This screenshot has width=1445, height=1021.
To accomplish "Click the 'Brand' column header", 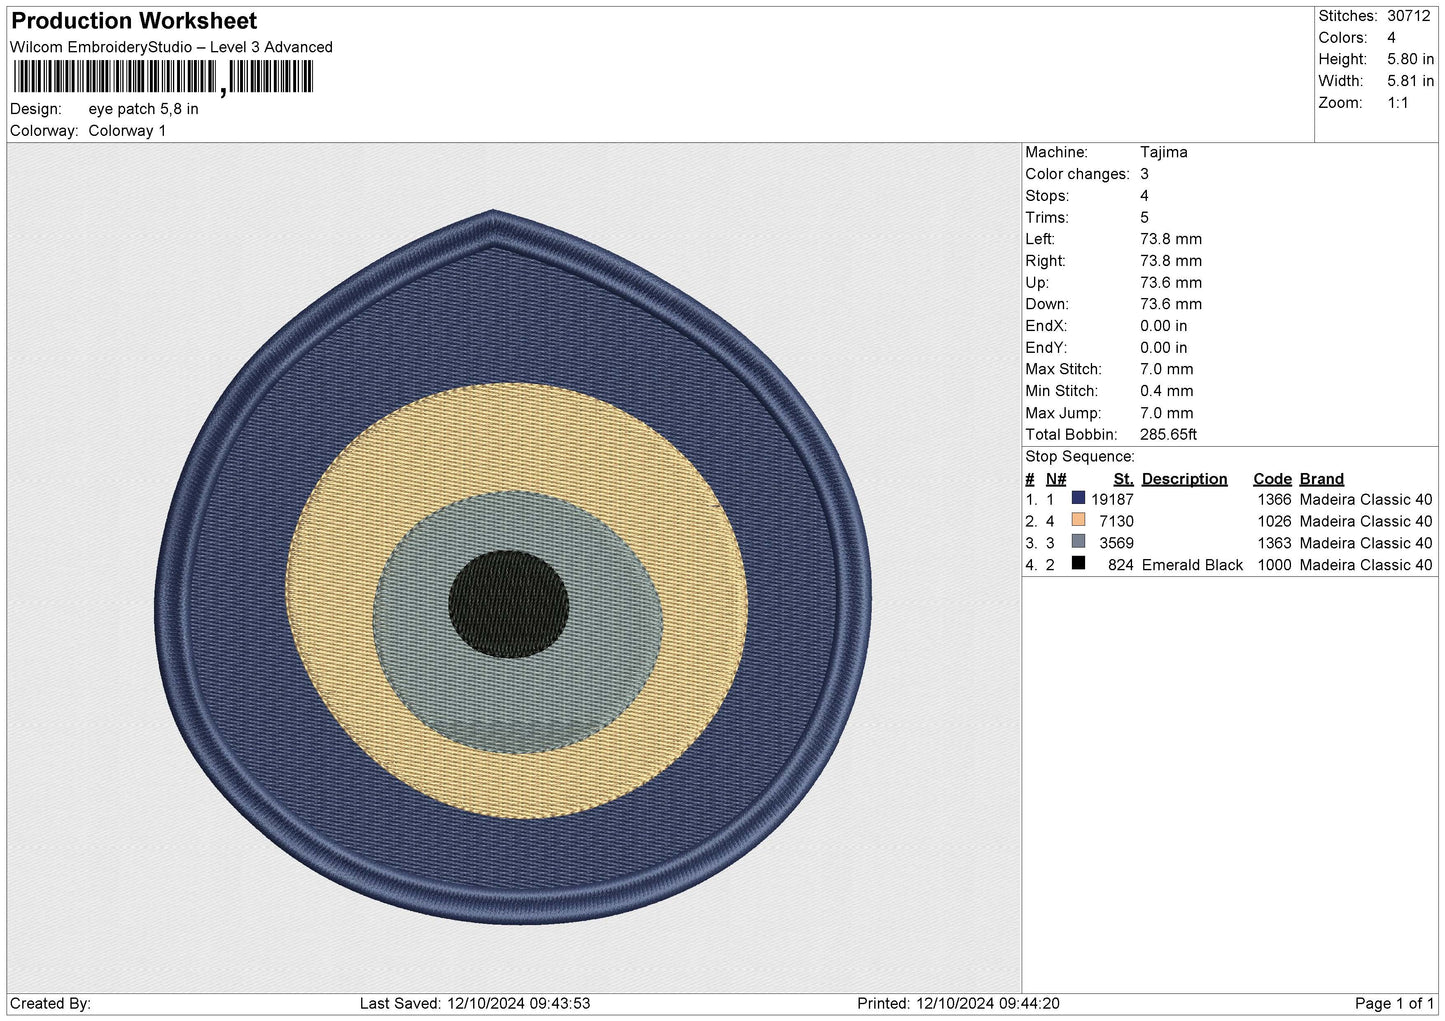I will (x=1321, y=479).
